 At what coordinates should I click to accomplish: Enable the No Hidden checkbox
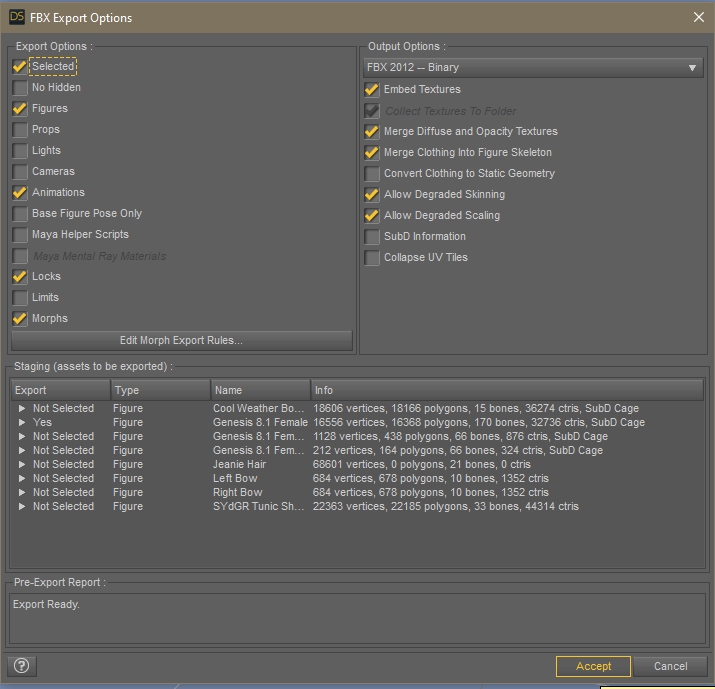tap(20, 88)
